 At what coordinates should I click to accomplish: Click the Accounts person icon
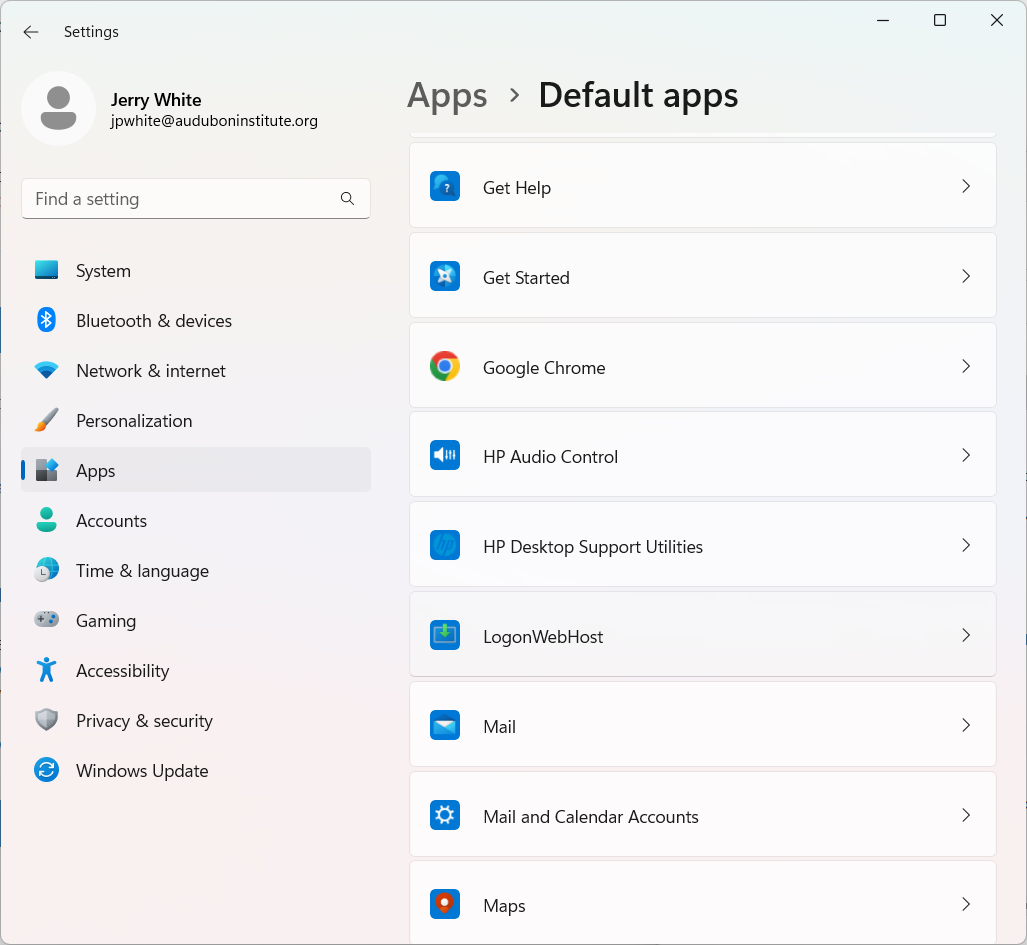click(47, 520)
